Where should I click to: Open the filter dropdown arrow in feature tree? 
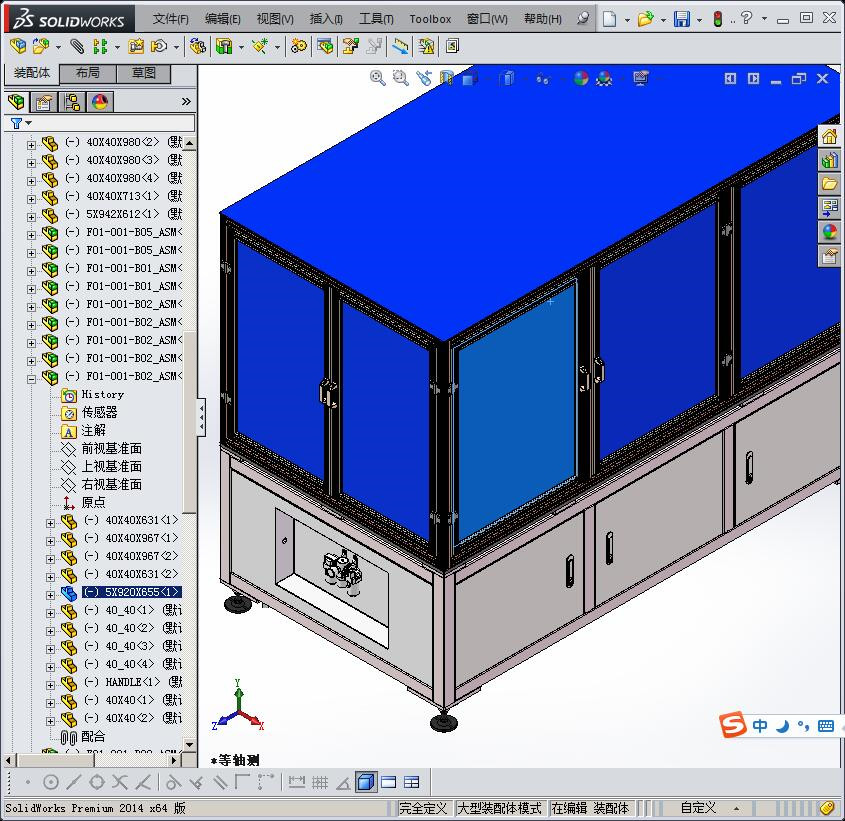[29, 123]
